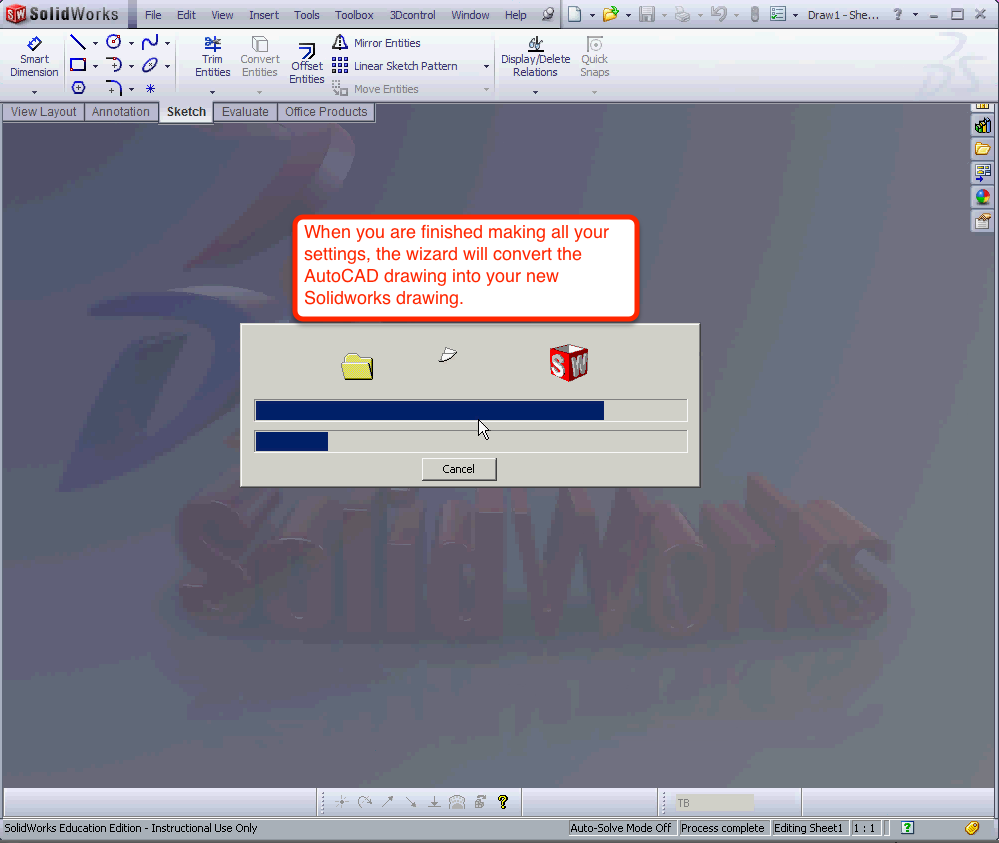Image resolution: width=999 pixels, height=843 pixels.
Task: Toggle the sketch status help question mark icon
Action: pyautogui.click(x=504, y=801)
